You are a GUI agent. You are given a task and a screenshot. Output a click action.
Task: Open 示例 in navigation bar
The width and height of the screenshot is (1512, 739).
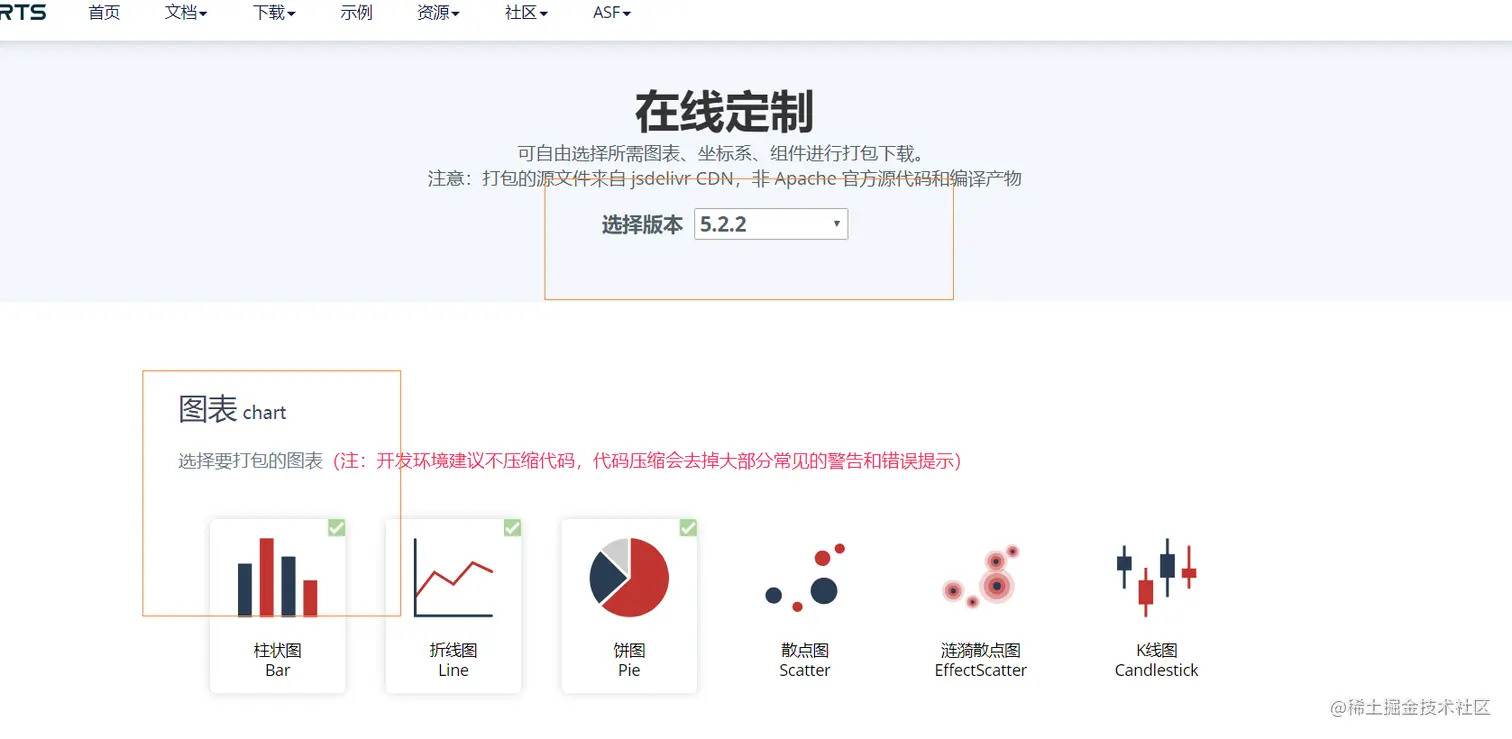point(356,13)
